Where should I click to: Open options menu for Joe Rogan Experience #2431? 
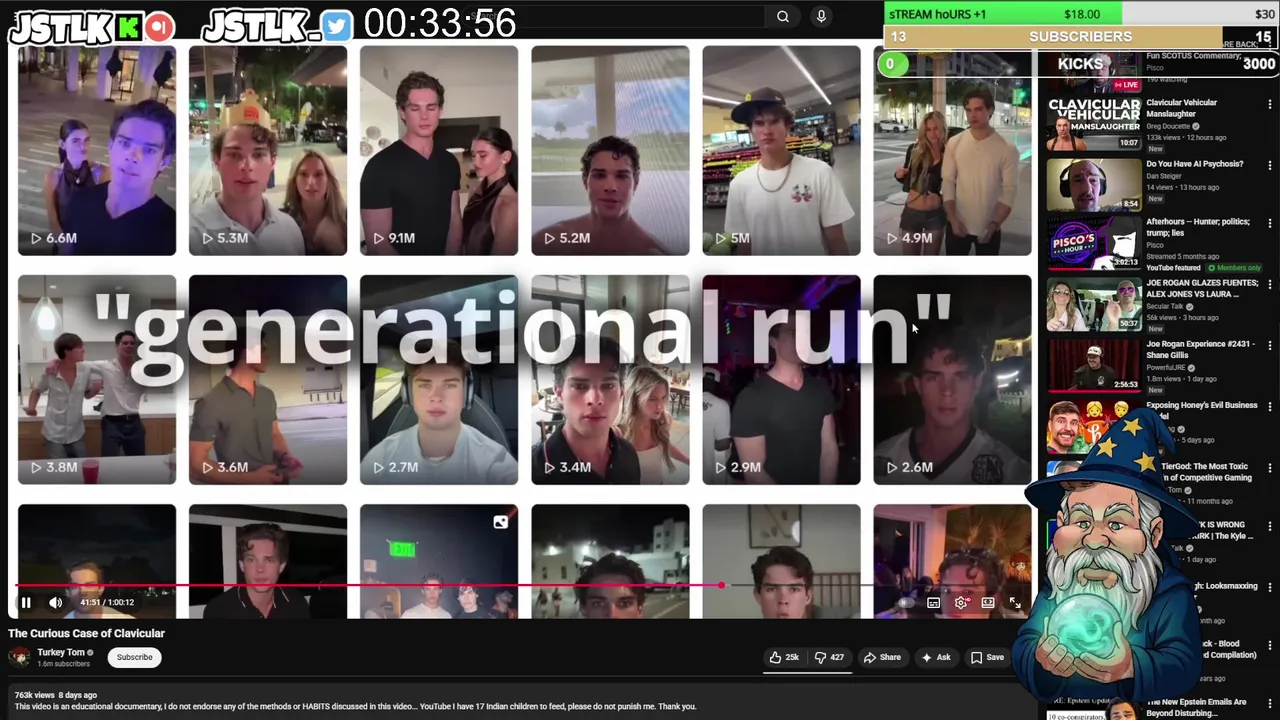tap(1270, 345)
